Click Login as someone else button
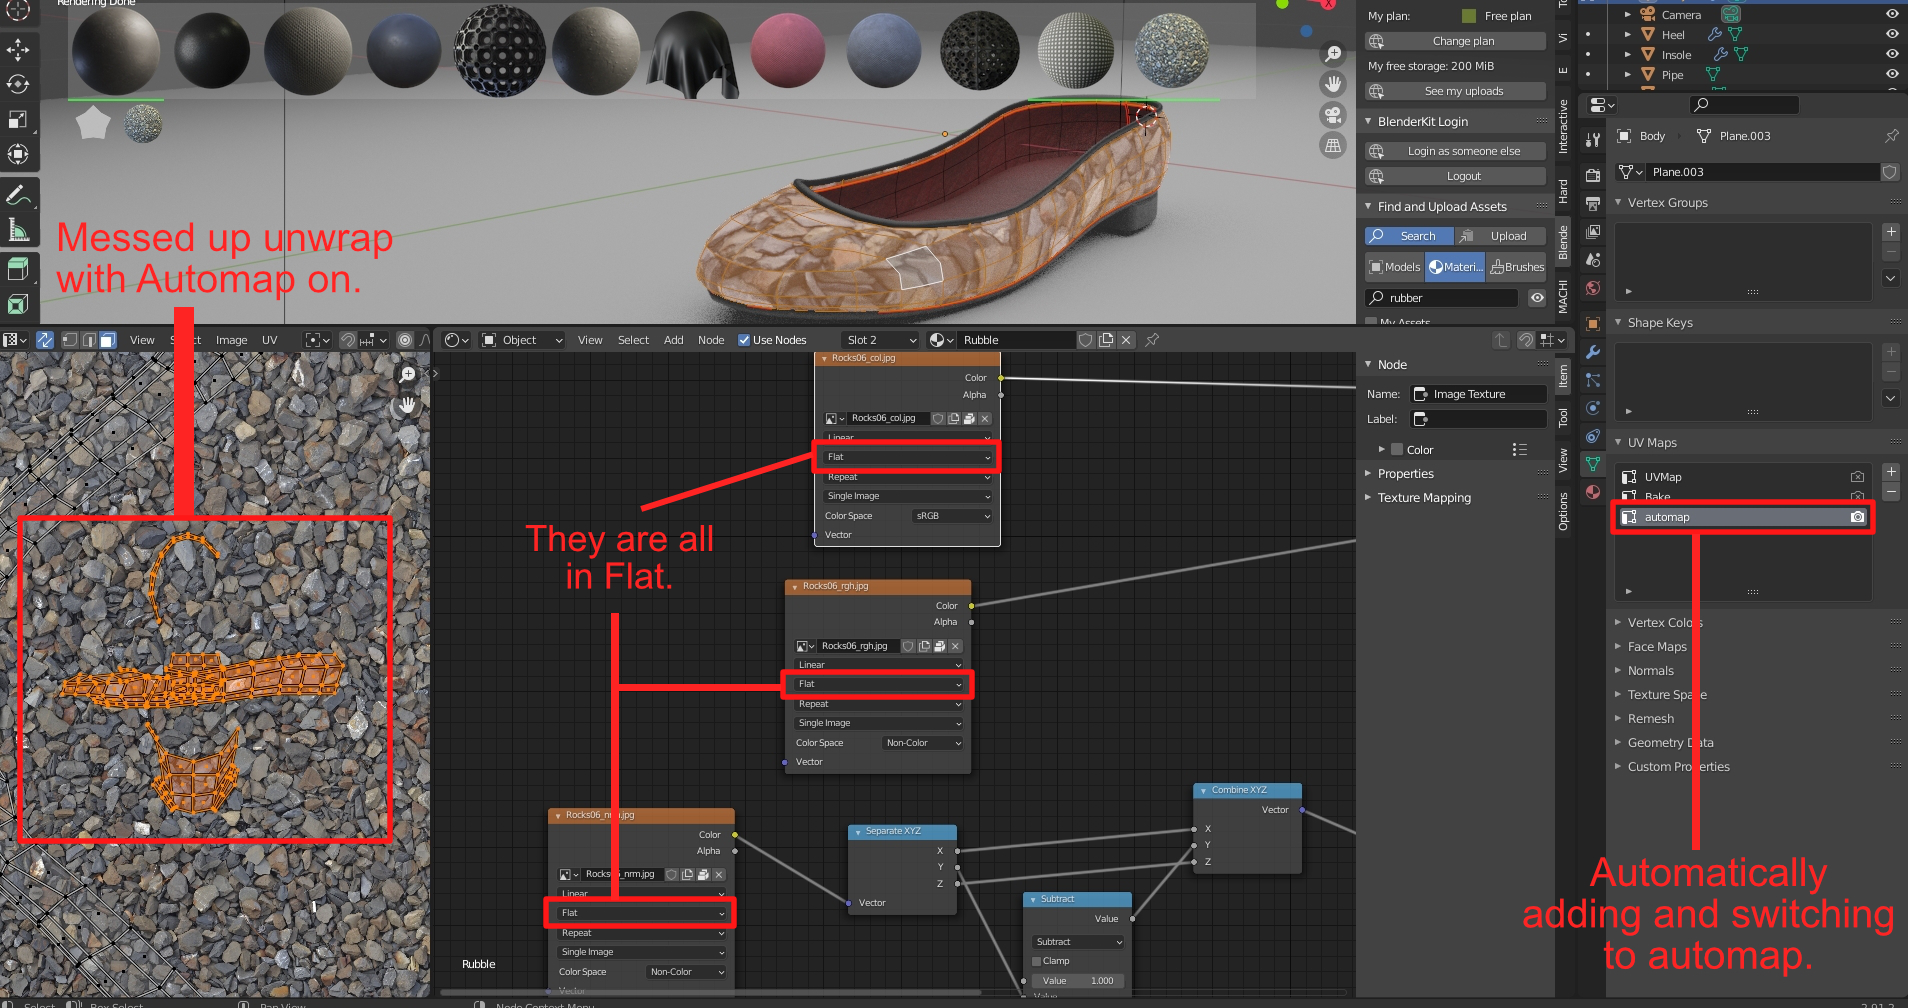The width and height of the screenshot is (1908, 1008). [x=1456, y=151]
